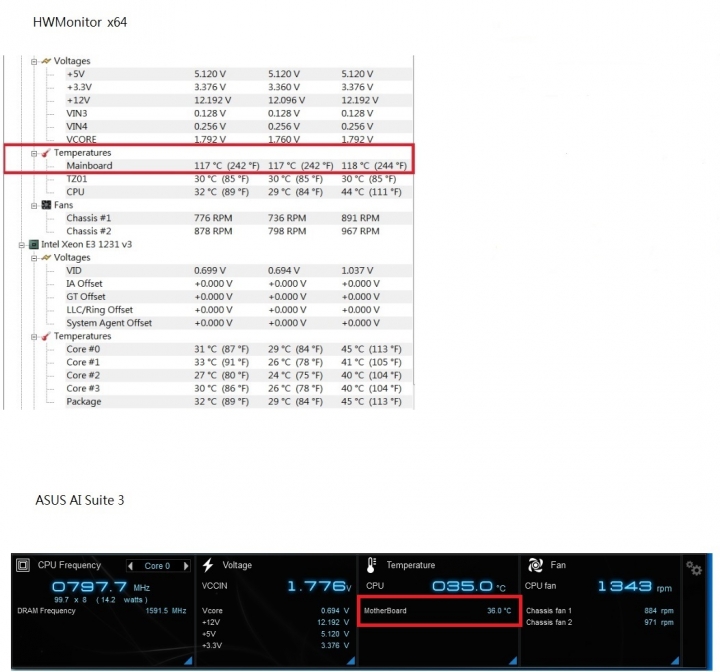Select the VIN3 row

coord(239,113)
